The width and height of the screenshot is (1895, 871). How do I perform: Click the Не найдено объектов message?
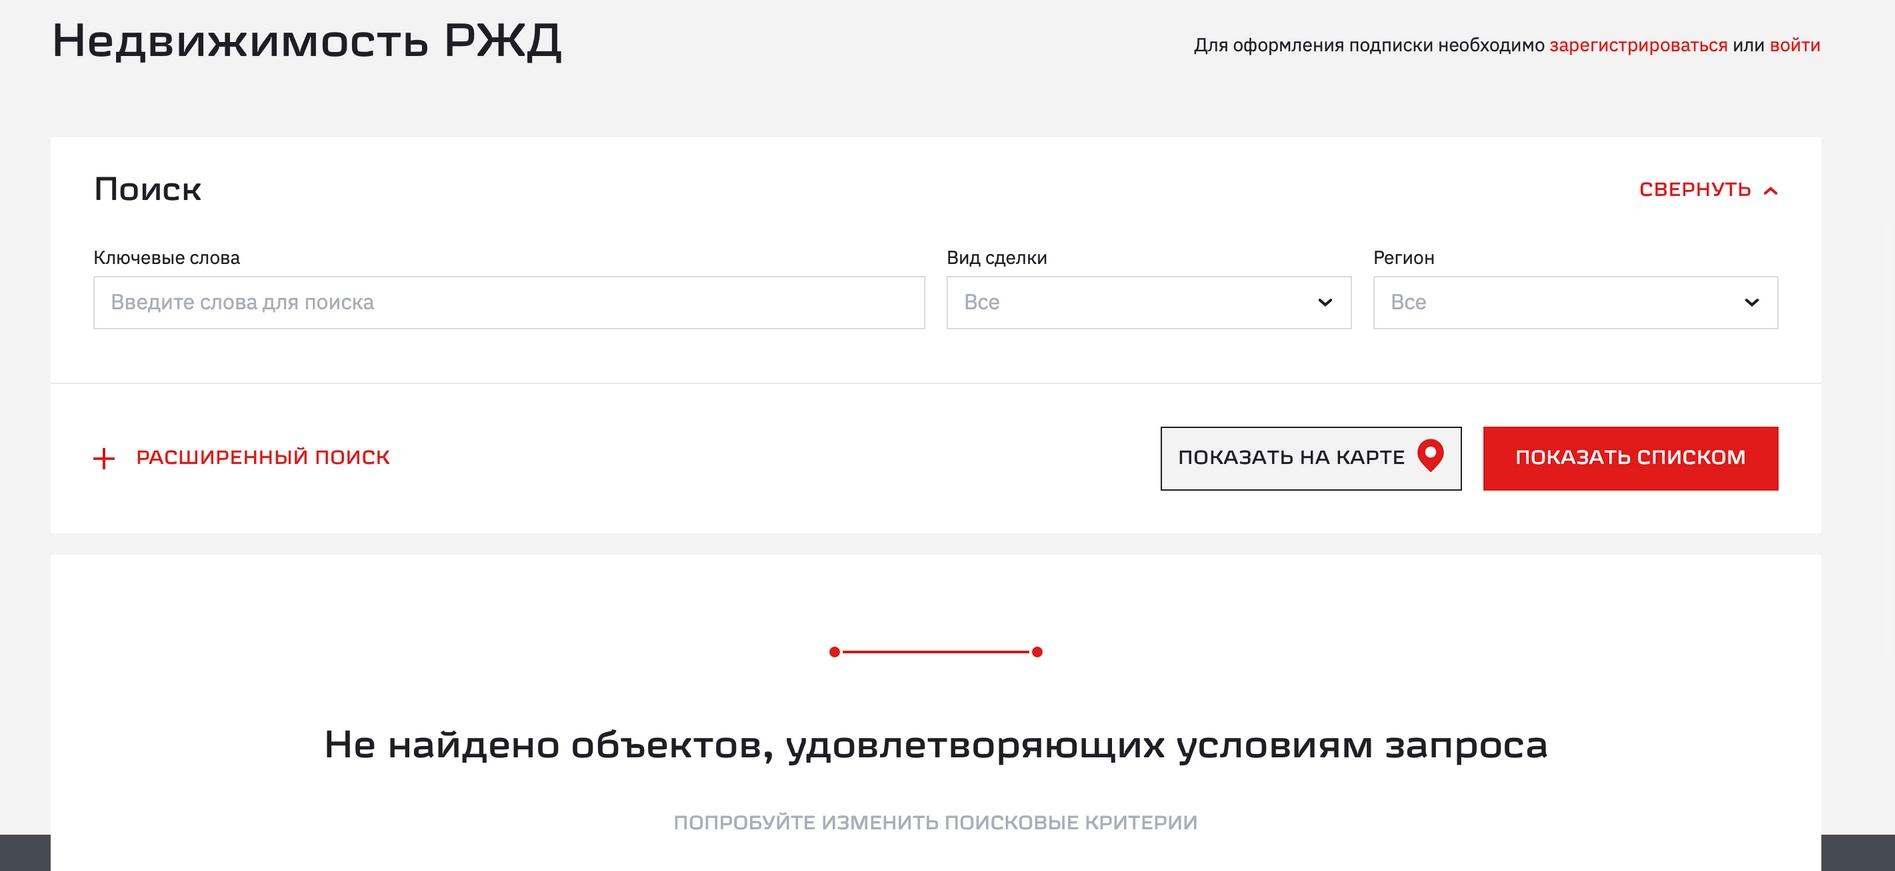(x=936, y=745)
